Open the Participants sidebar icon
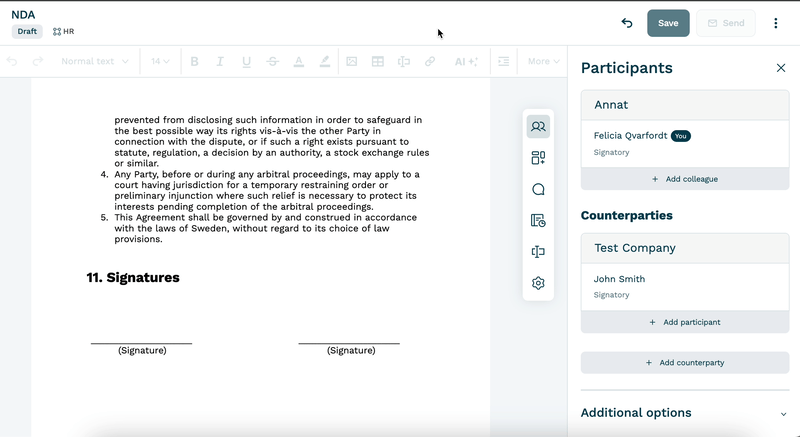The image size is (800, 437). (x=538, y=126)
